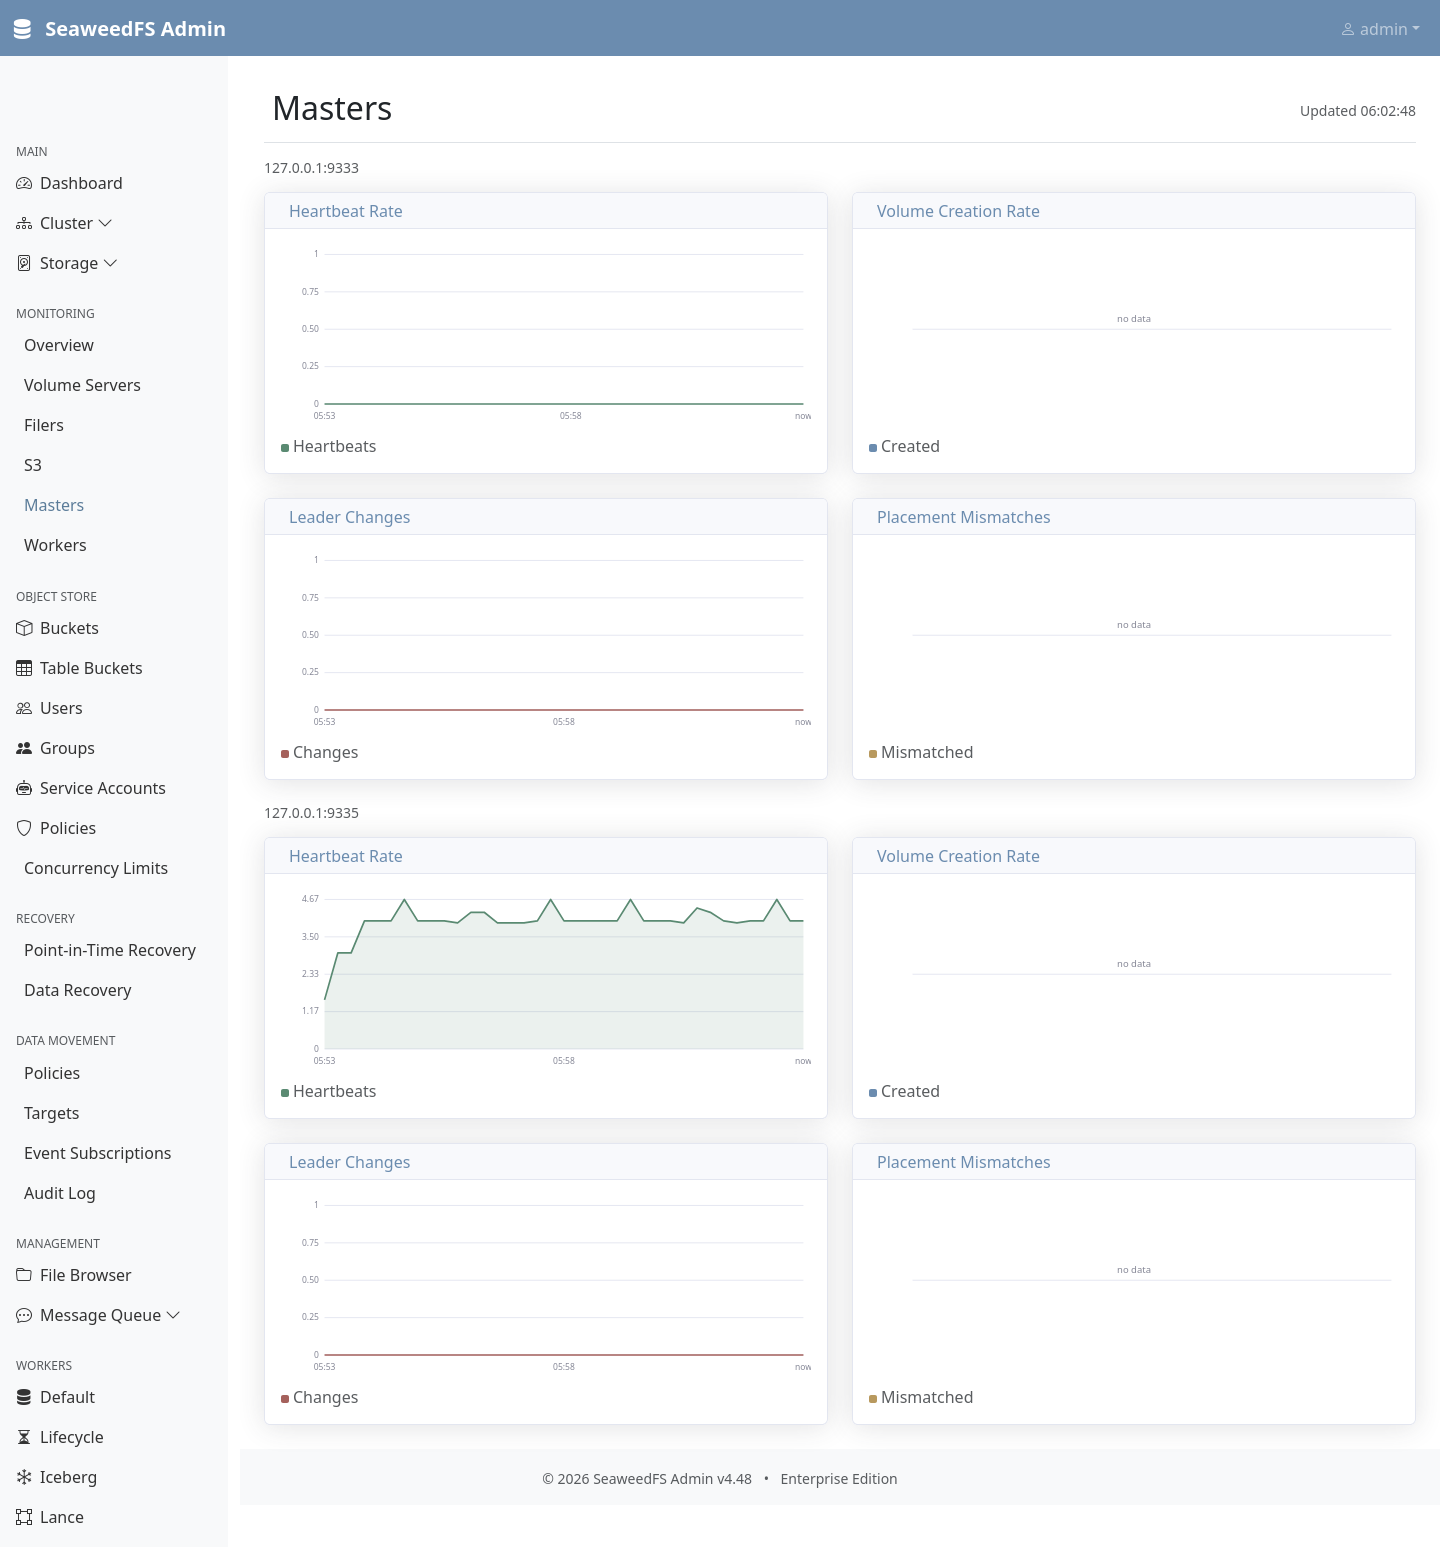The height and width of the screenshot is (1547, 1440).
Task: Click the Enterprise Edition footer text
Action: coord(839,1479)
